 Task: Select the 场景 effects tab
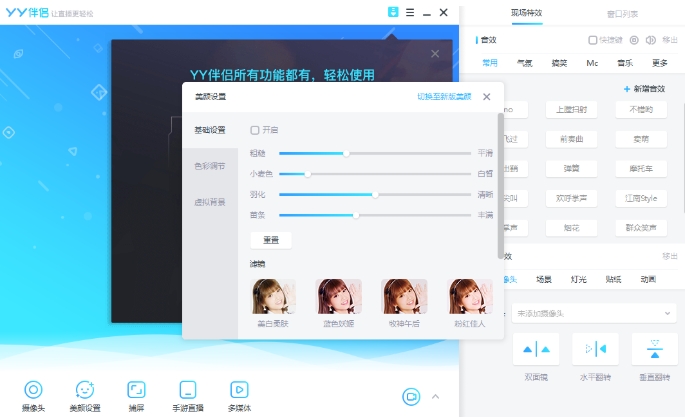point(544,279)
